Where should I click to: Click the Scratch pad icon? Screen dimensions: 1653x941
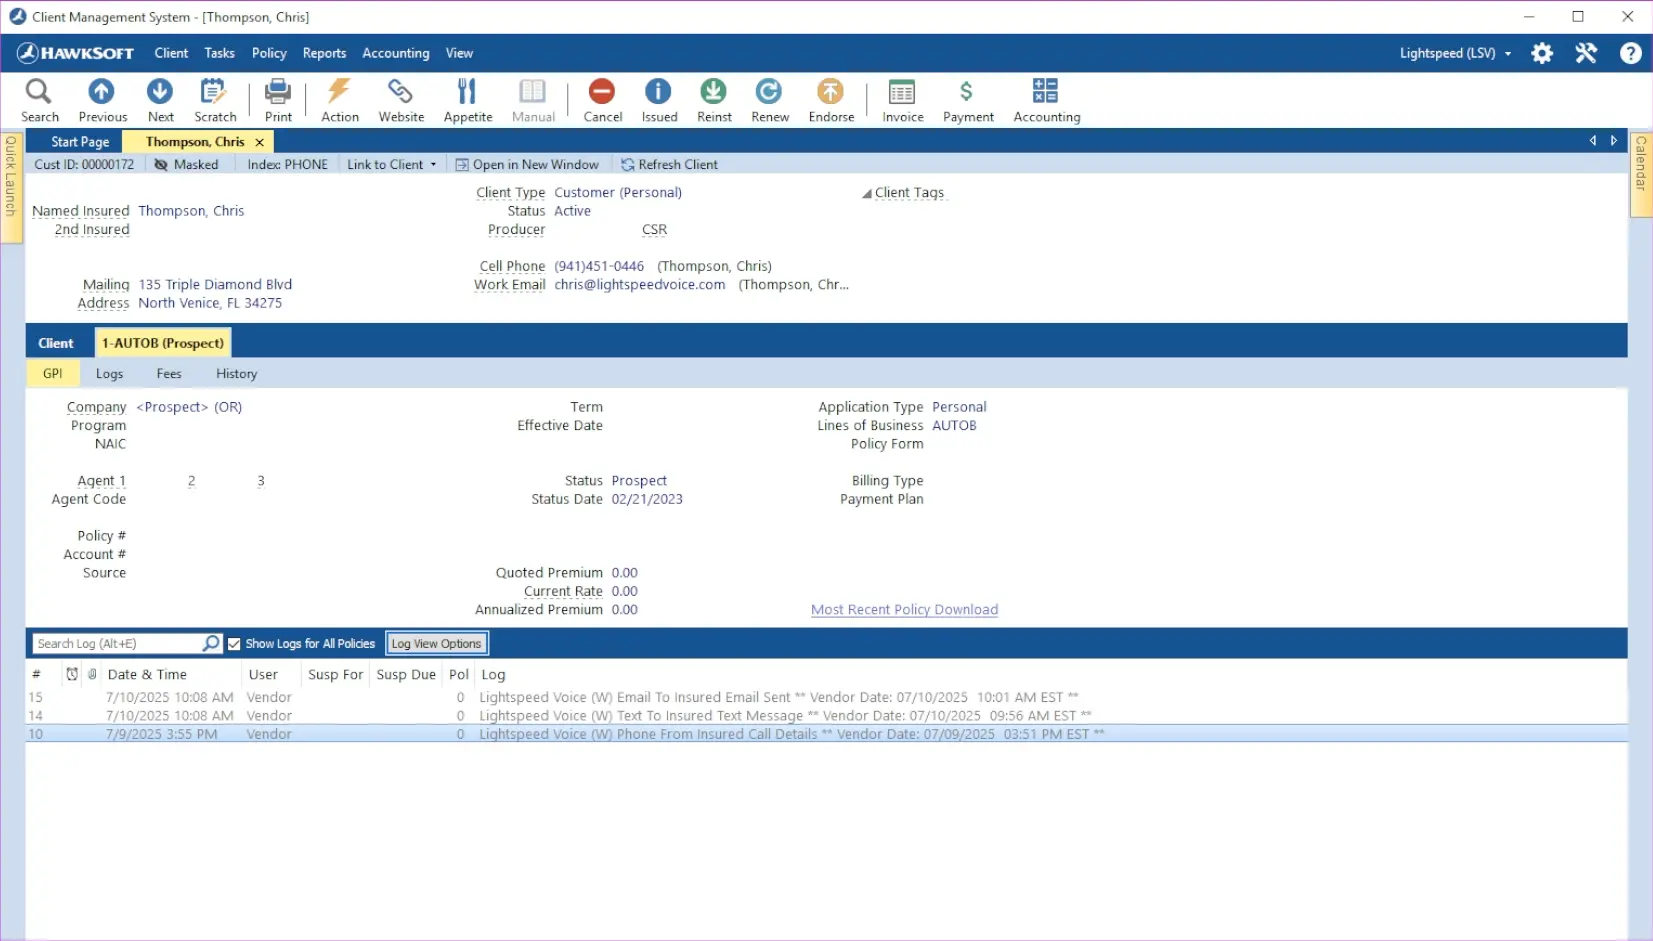point(214,99)
